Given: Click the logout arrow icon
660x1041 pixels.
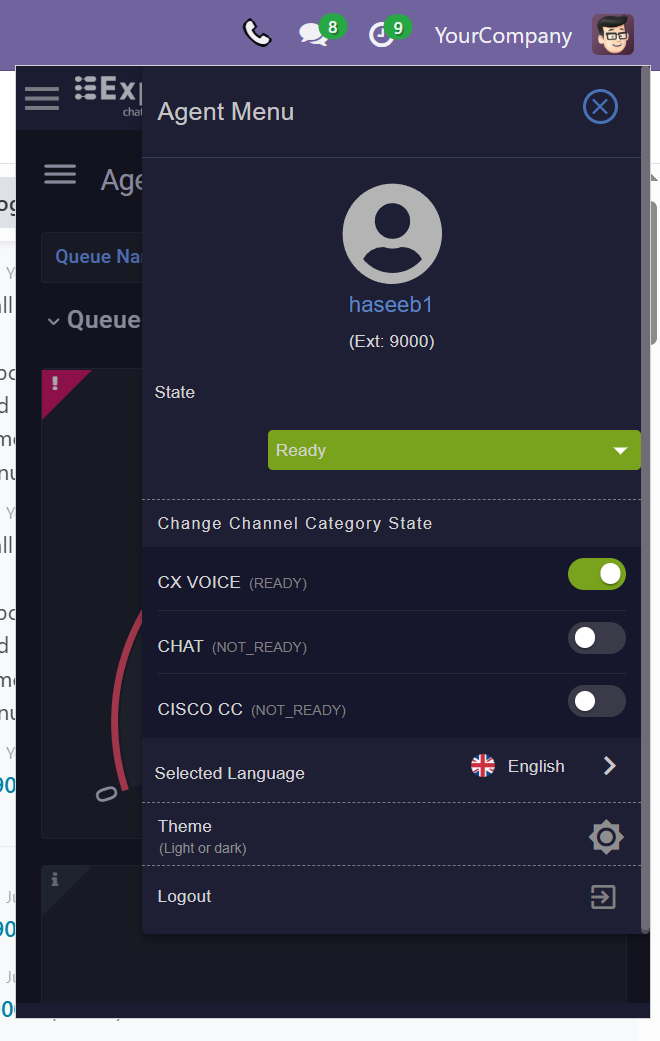Looking at the screenshot, I should click(604, 897).
